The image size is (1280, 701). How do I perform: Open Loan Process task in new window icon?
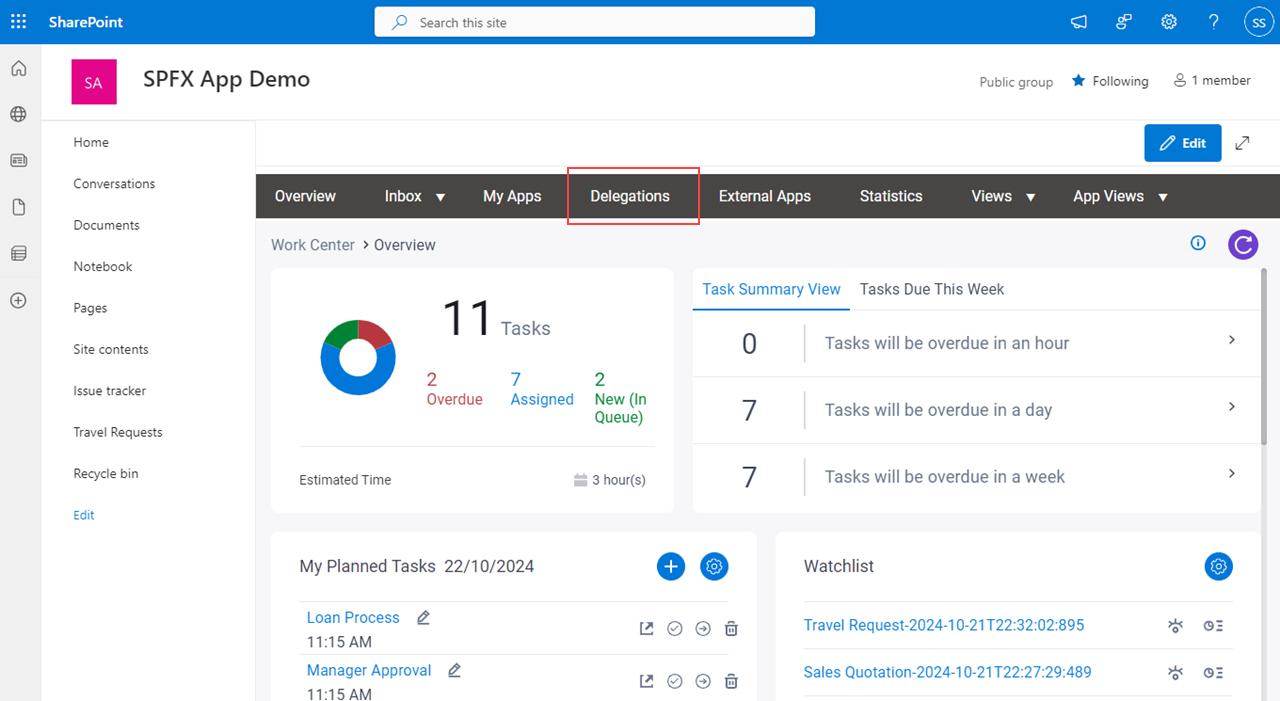[647, 629]
